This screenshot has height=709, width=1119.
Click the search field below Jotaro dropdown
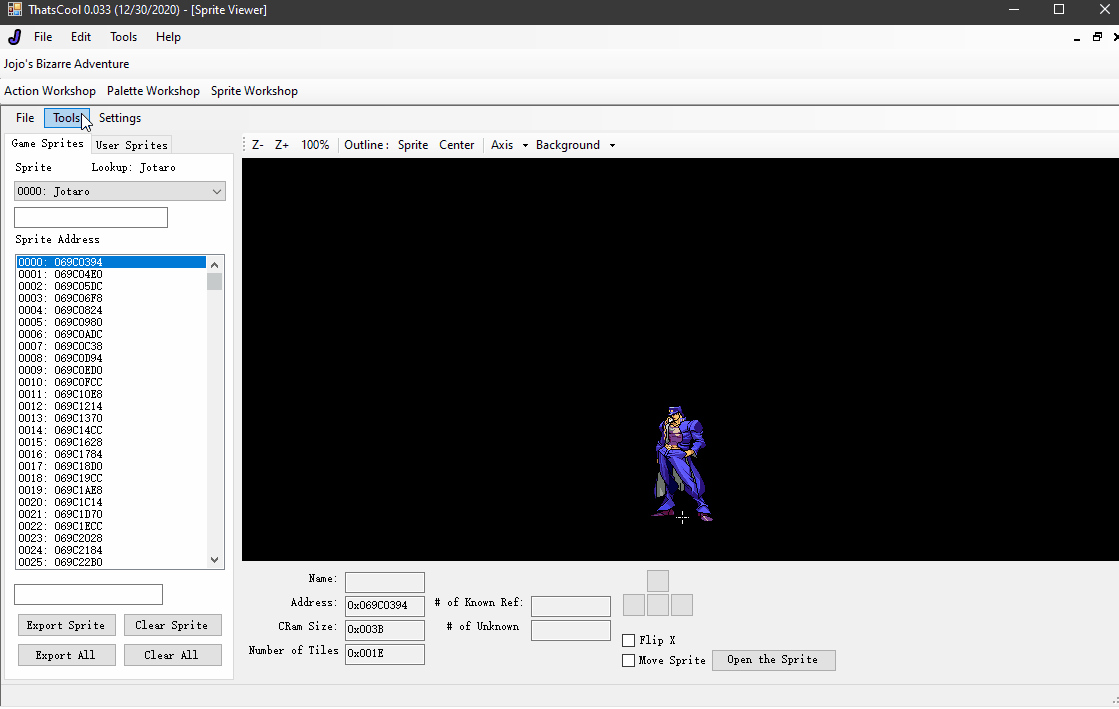pos(91,218)
